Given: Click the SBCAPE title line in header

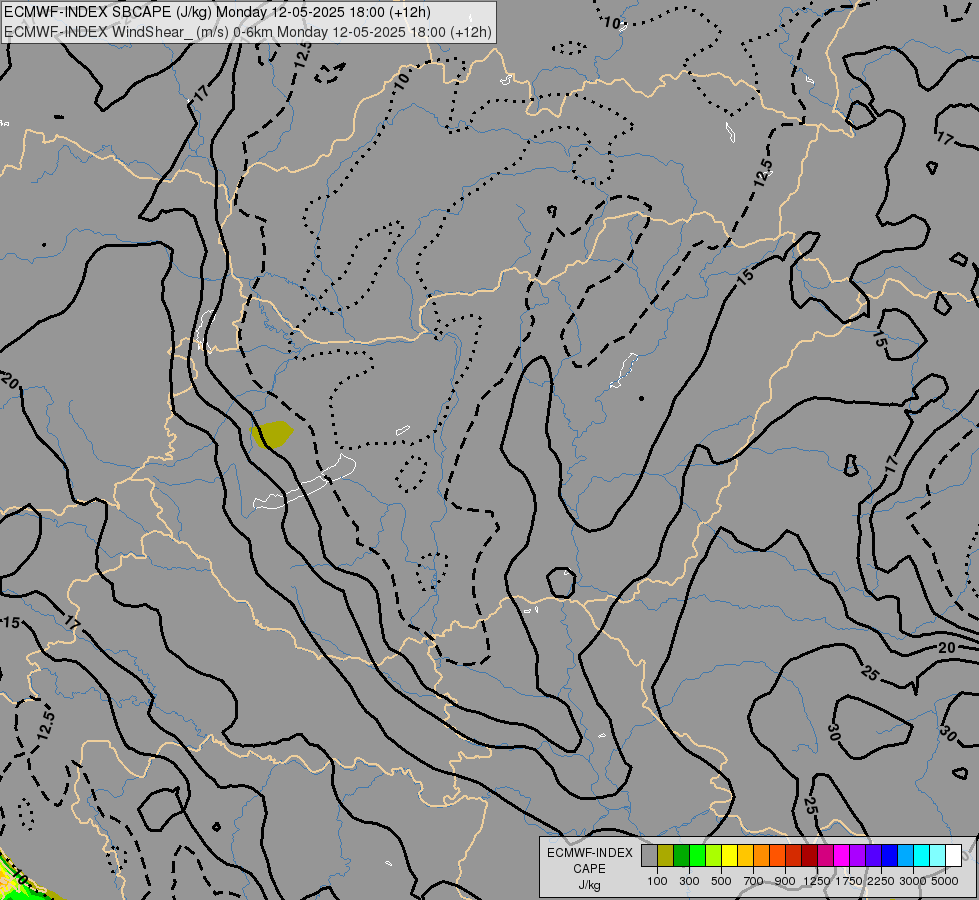Looking at the screenshot, I should (x=217, y=12).
